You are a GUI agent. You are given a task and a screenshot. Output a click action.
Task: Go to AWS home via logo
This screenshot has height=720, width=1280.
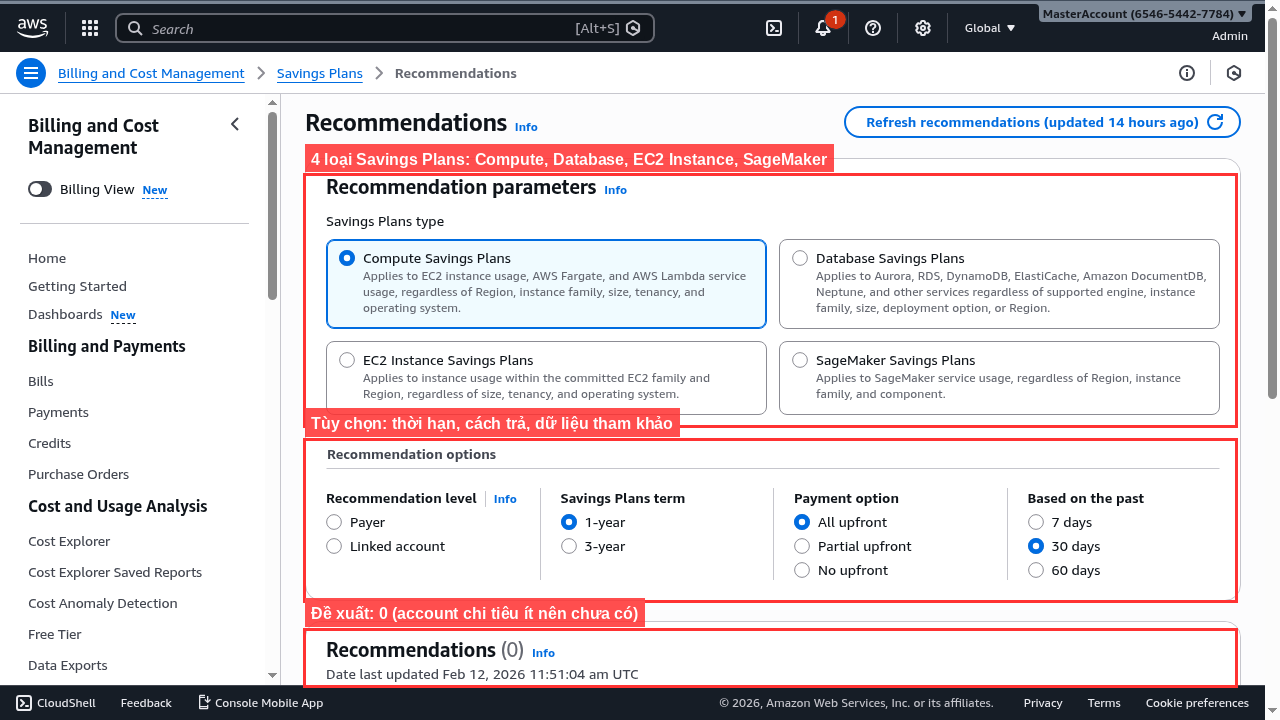(32, 28)
